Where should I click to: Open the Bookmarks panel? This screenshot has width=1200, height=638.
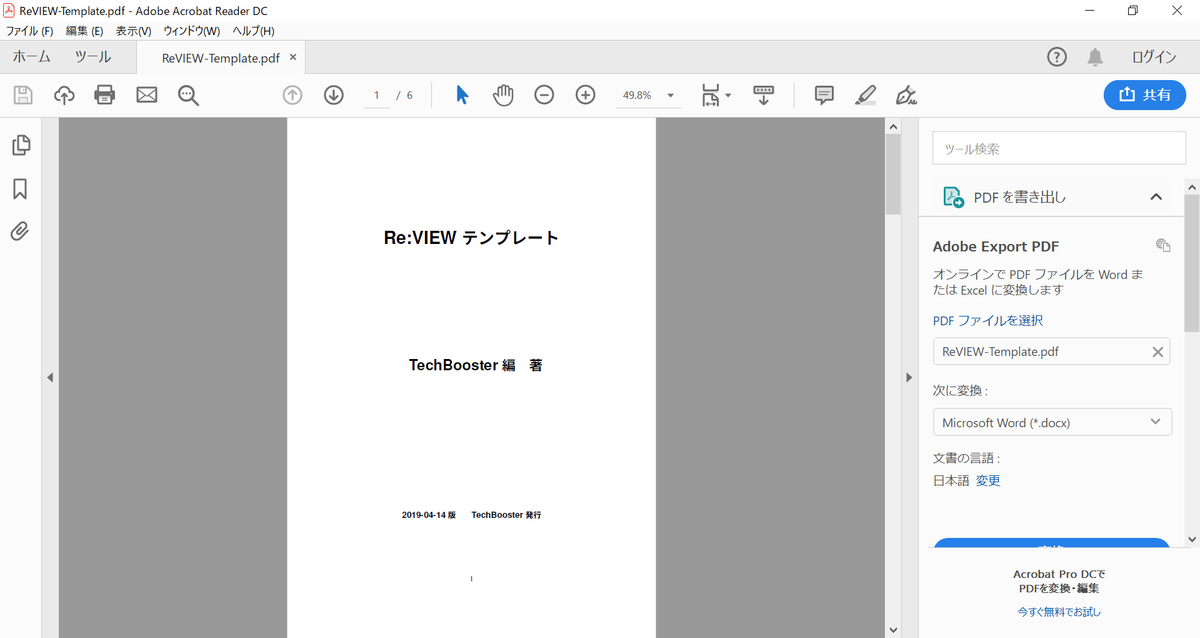coord(20,189)
